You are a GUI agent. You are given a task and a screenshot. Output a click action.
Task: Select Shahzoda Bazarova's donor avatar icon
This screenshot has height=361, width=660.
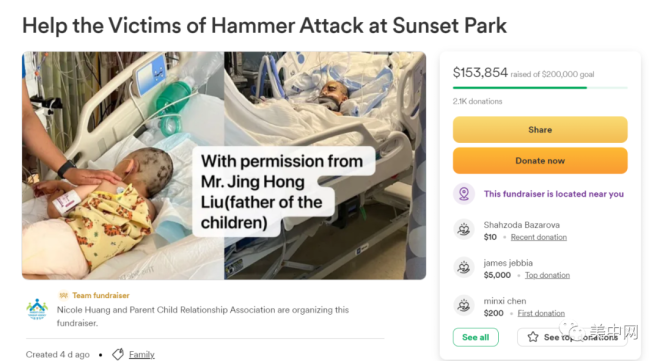464,229
